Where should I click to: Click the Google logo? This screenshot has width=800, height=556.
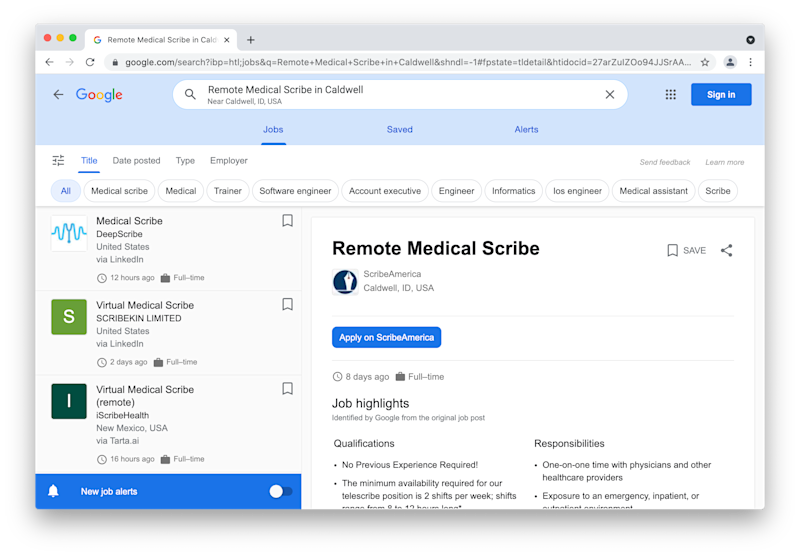[x=99, y=94]
